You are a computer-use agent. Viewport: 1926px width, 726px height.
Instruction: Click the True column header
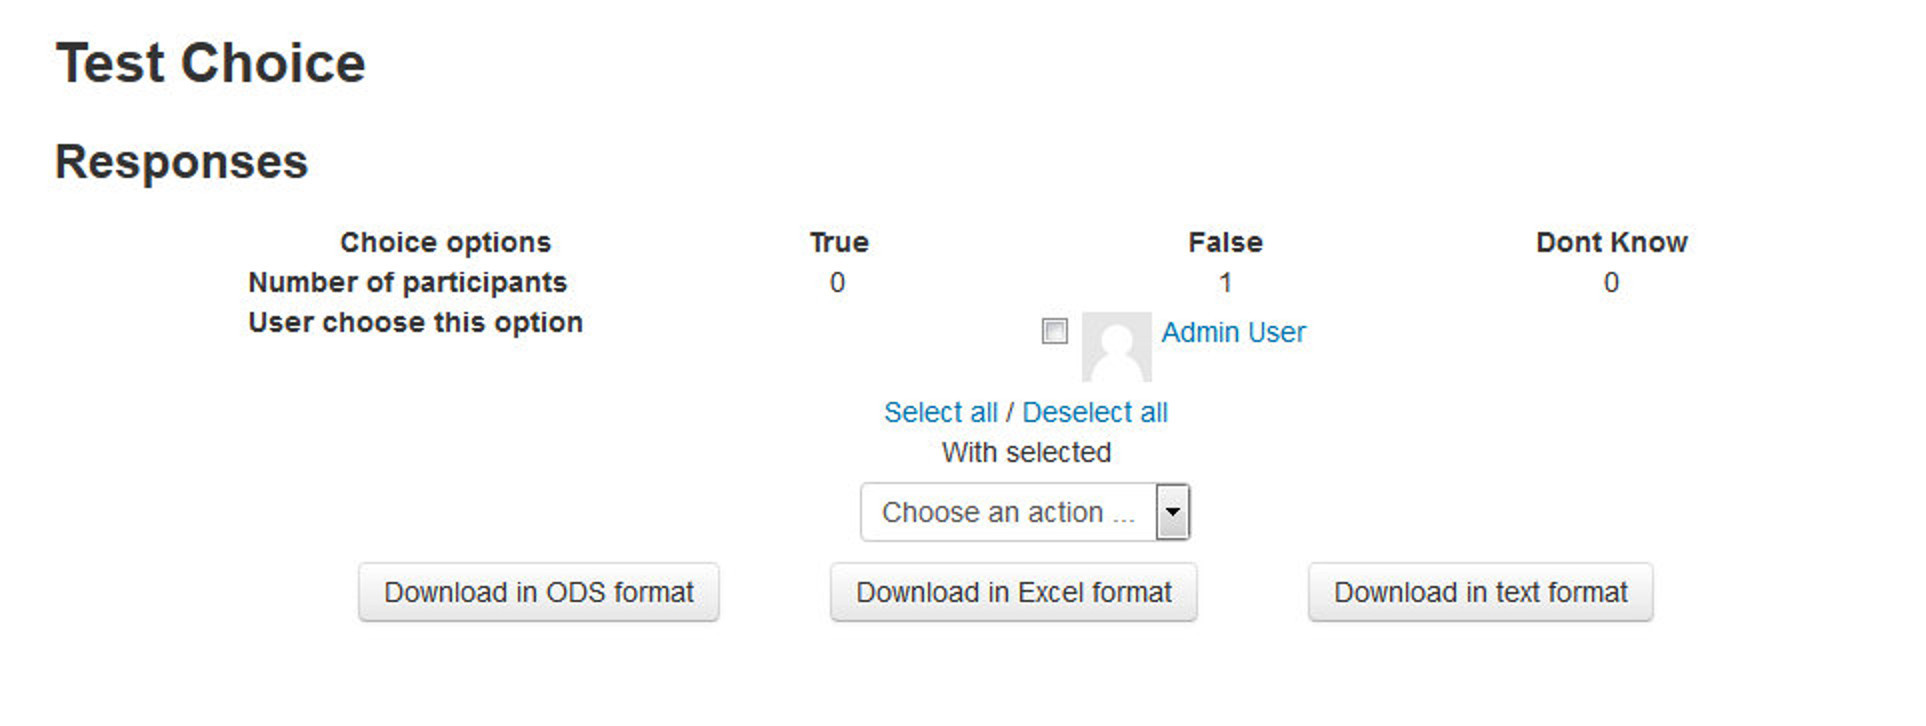coord(838,241)
